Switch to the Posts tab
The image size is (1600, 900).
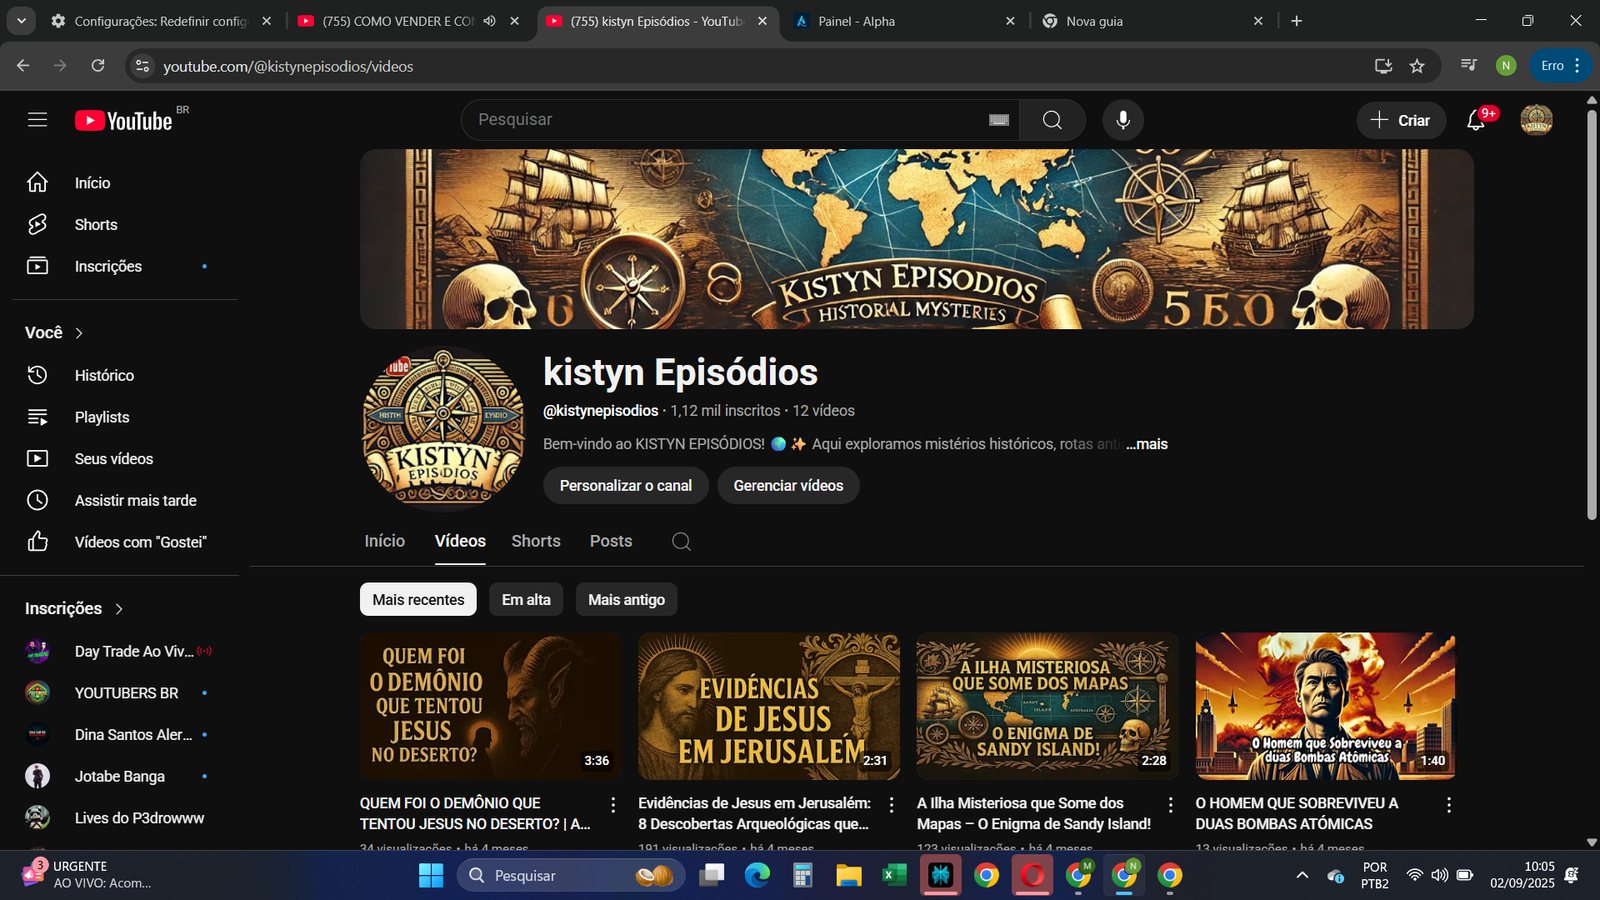tap(611, 541)
